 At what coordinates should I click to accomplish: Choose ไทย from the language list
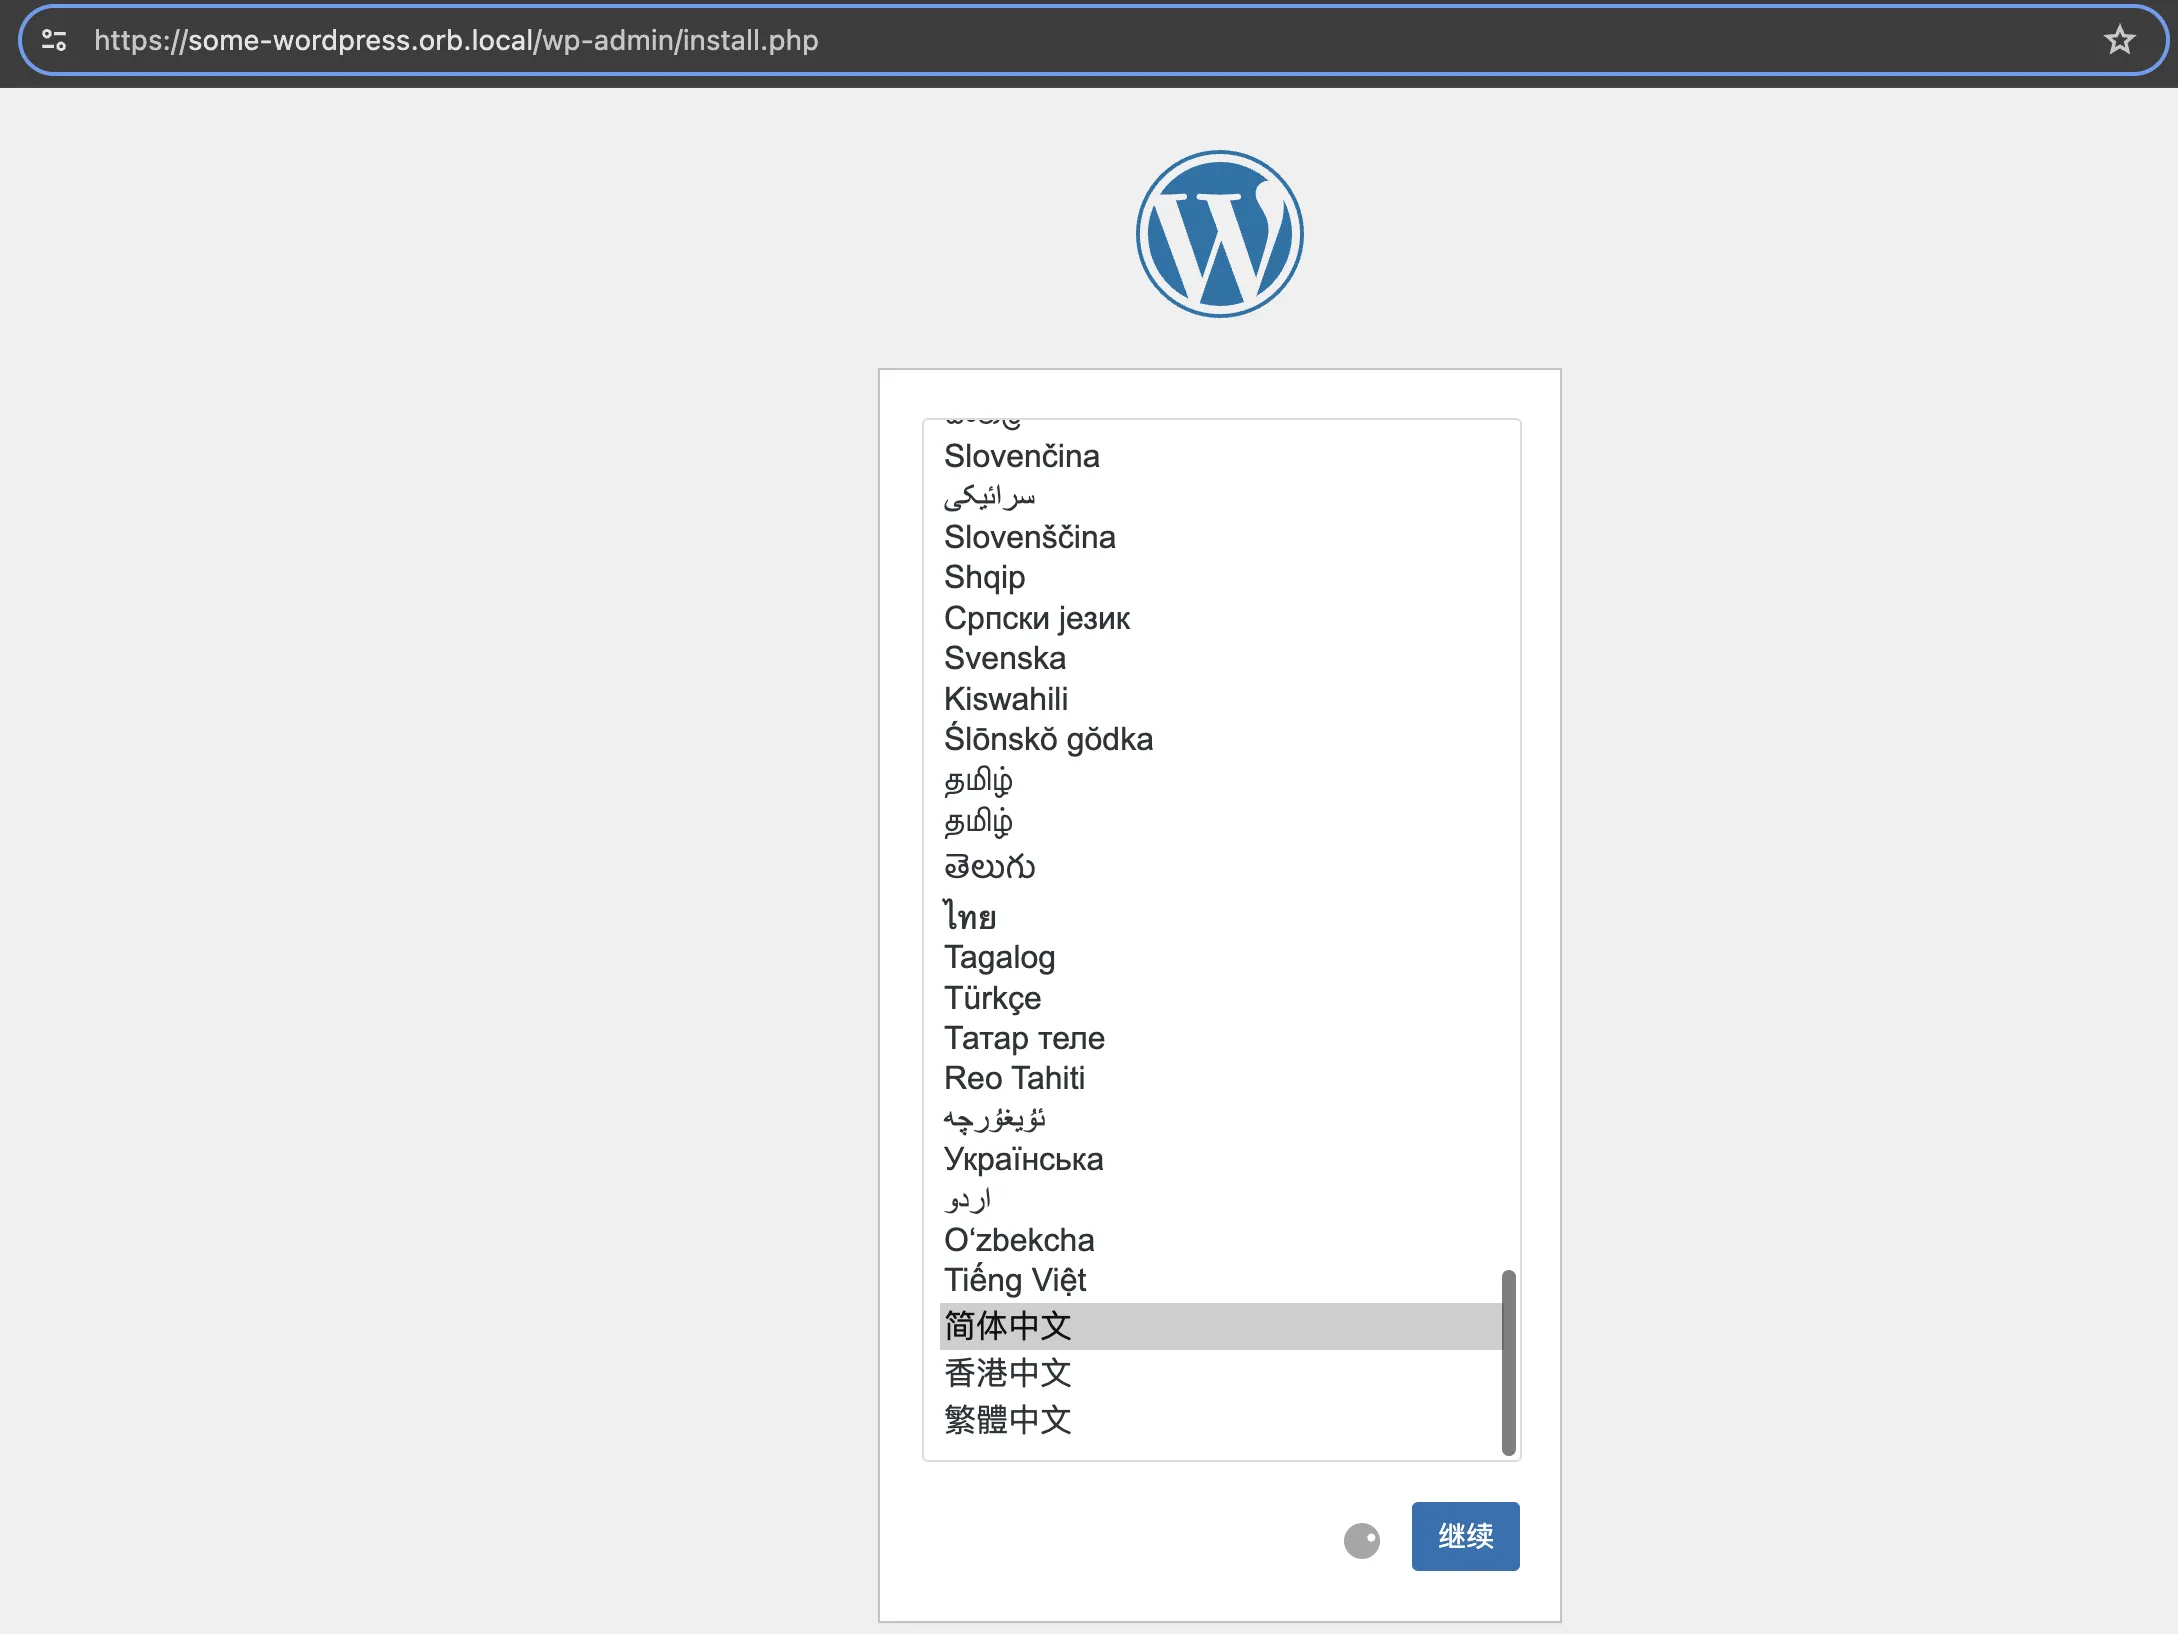(x=1221, y=914)
